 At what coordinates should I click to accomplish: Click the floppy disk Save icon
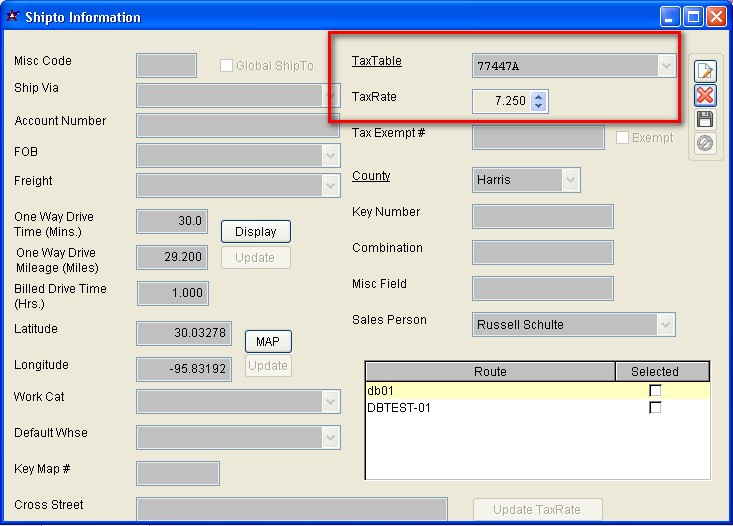tap(705, 119)
